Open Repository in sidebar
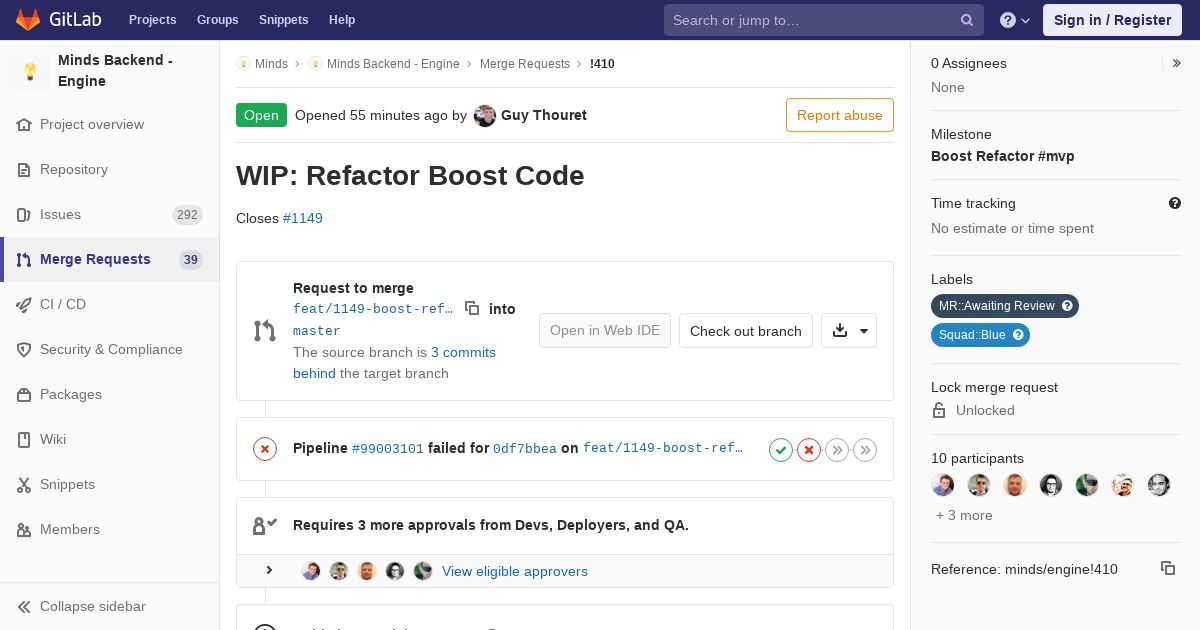The image size is (1200, 630). 110,170
